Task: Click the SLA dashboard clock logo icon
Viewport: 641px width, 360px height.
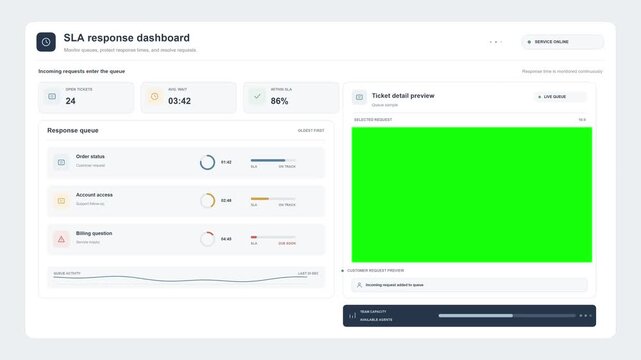Action: [46, 42]
